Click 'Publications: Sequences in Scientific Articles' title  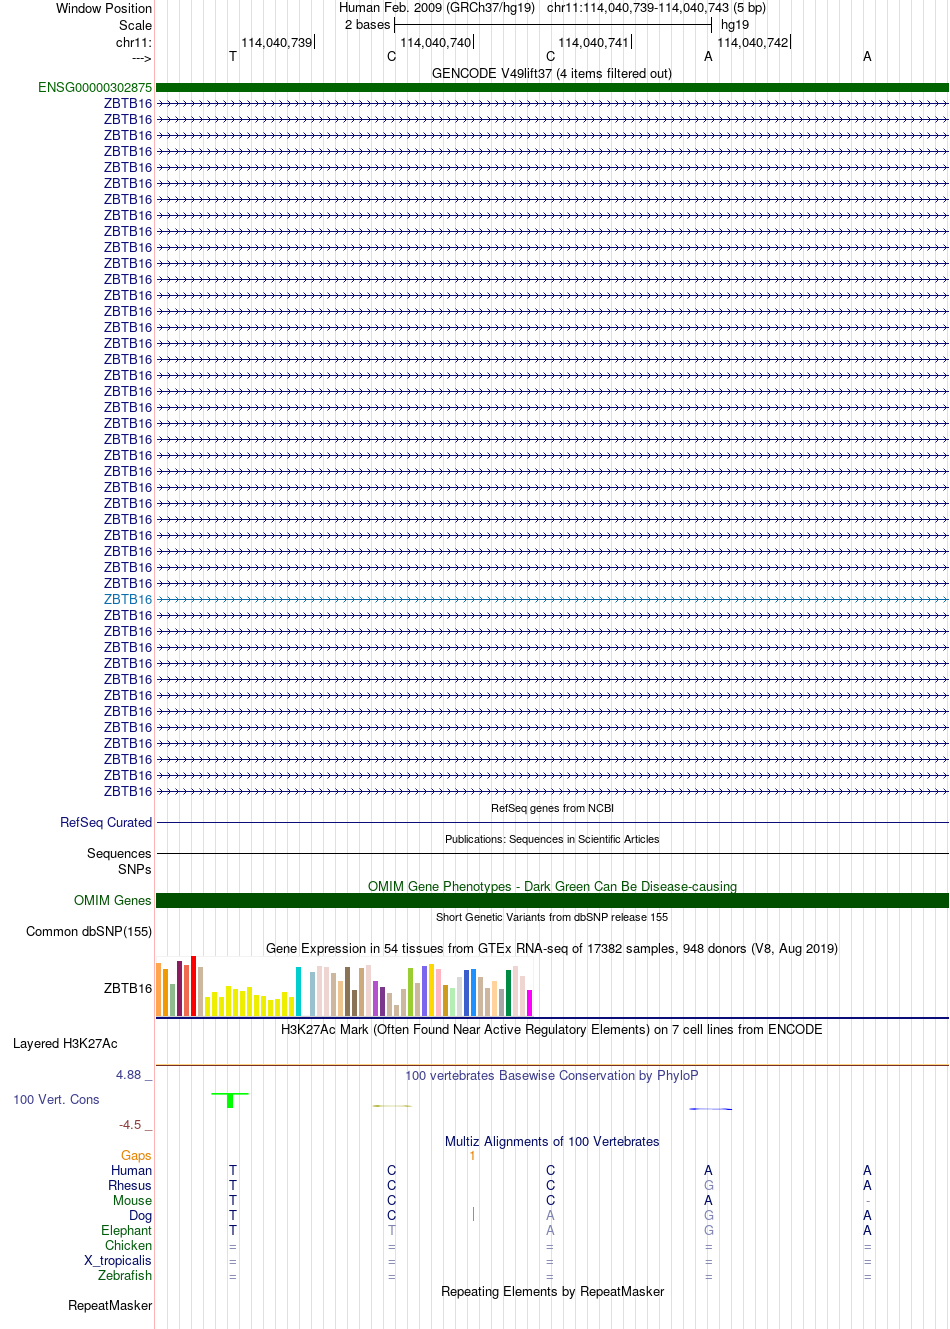[x=552, y=839]
